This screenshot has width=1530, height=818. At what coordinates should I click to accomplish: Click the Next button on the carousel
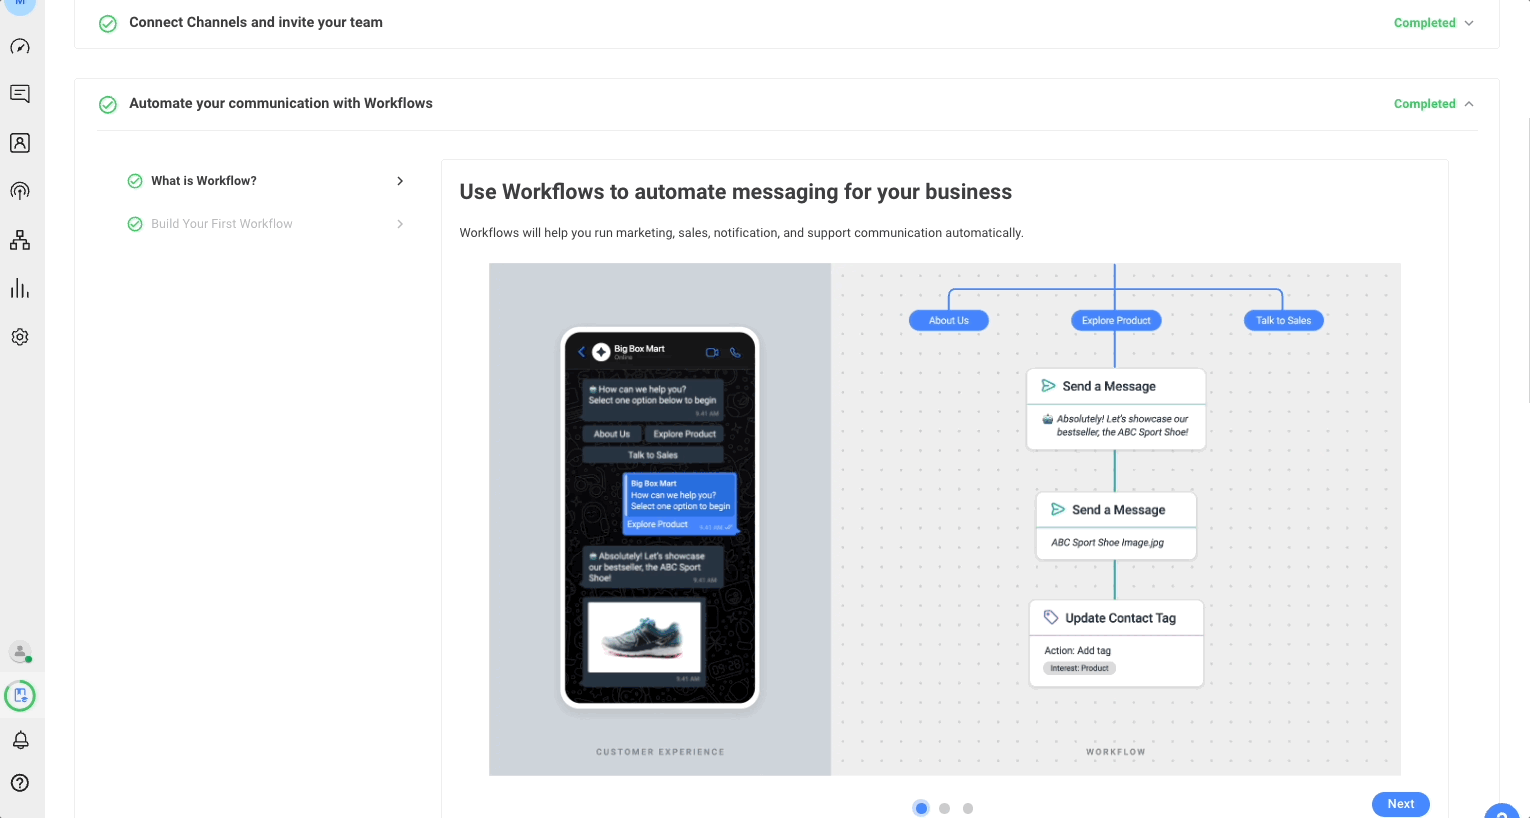pyautogui.click(x=1400, y=804)
